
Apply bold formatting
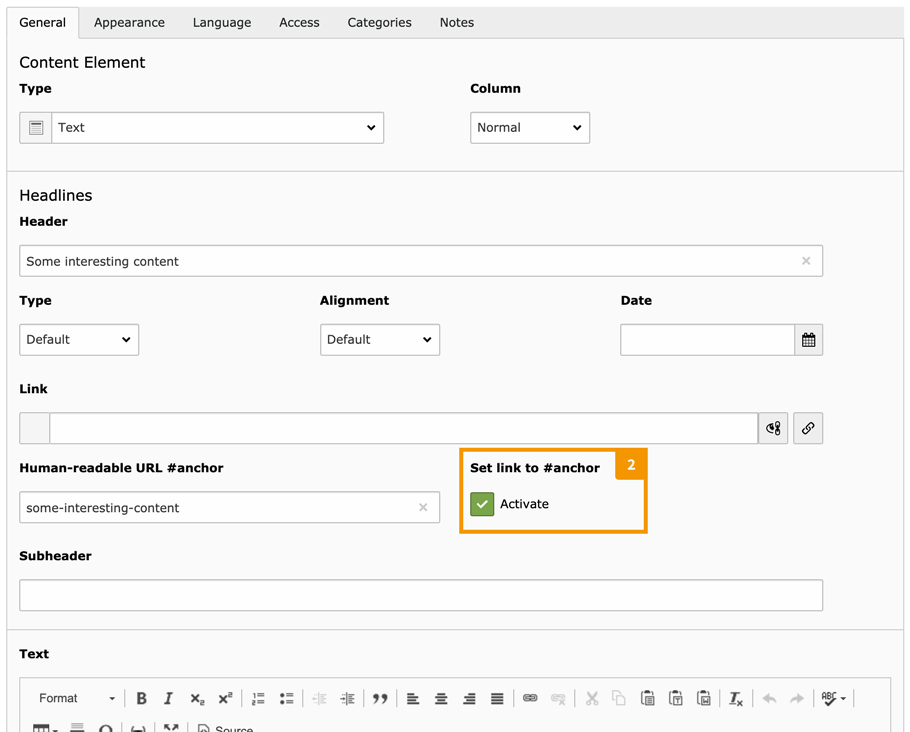click(x=141, y=698)
